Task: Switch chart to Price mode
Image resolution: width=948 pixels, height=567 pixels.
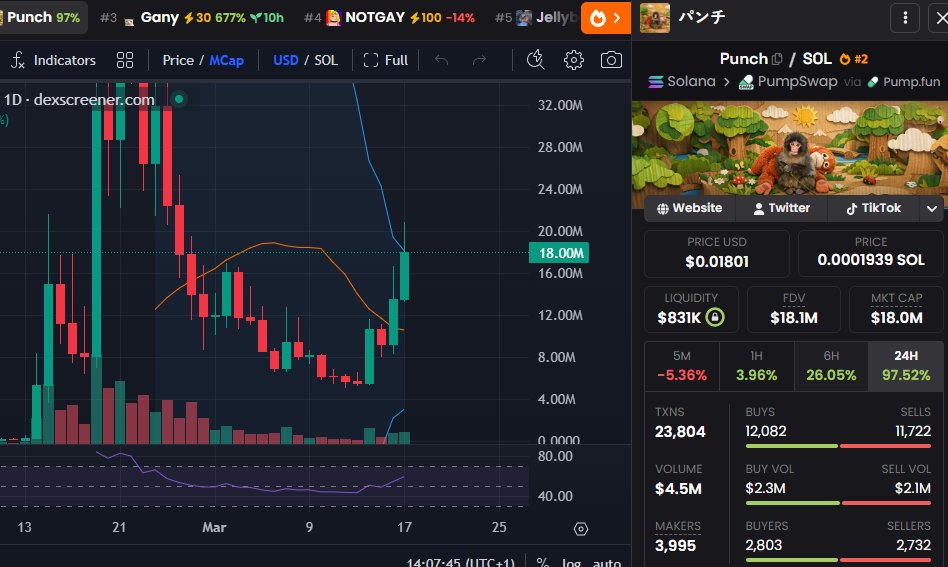Action: point(178,60)
